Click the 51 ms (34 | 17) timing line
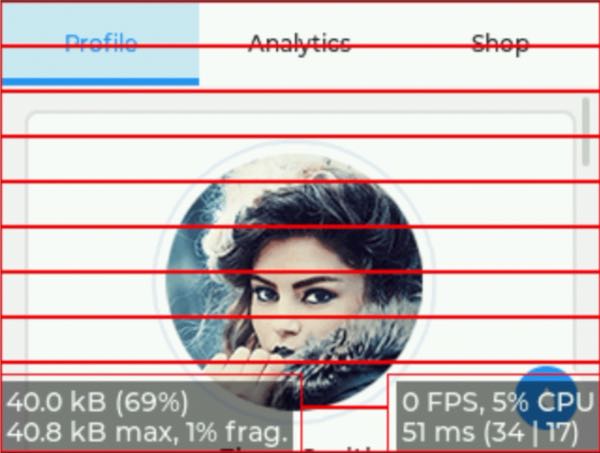This screenshot has height=453, width=600. [490, 432]
